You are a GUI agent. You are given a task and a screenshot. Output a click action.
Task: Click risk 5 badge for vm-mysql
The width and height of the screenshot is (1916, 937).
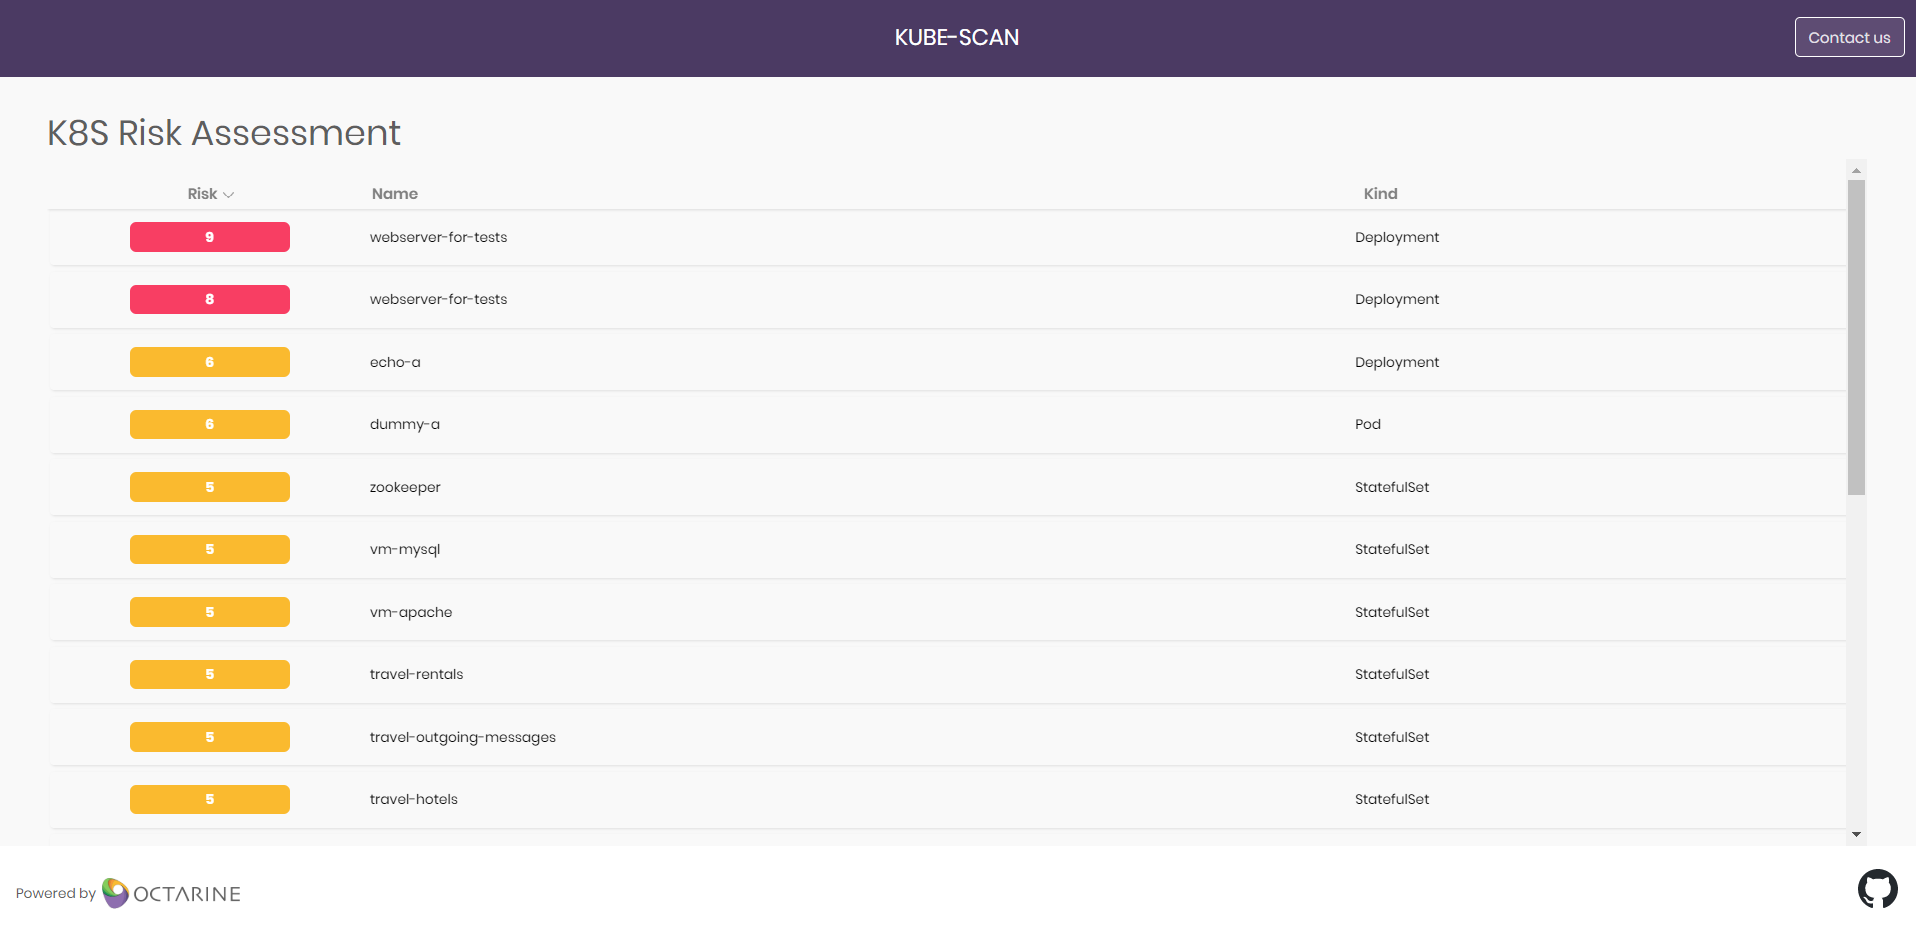210,549
